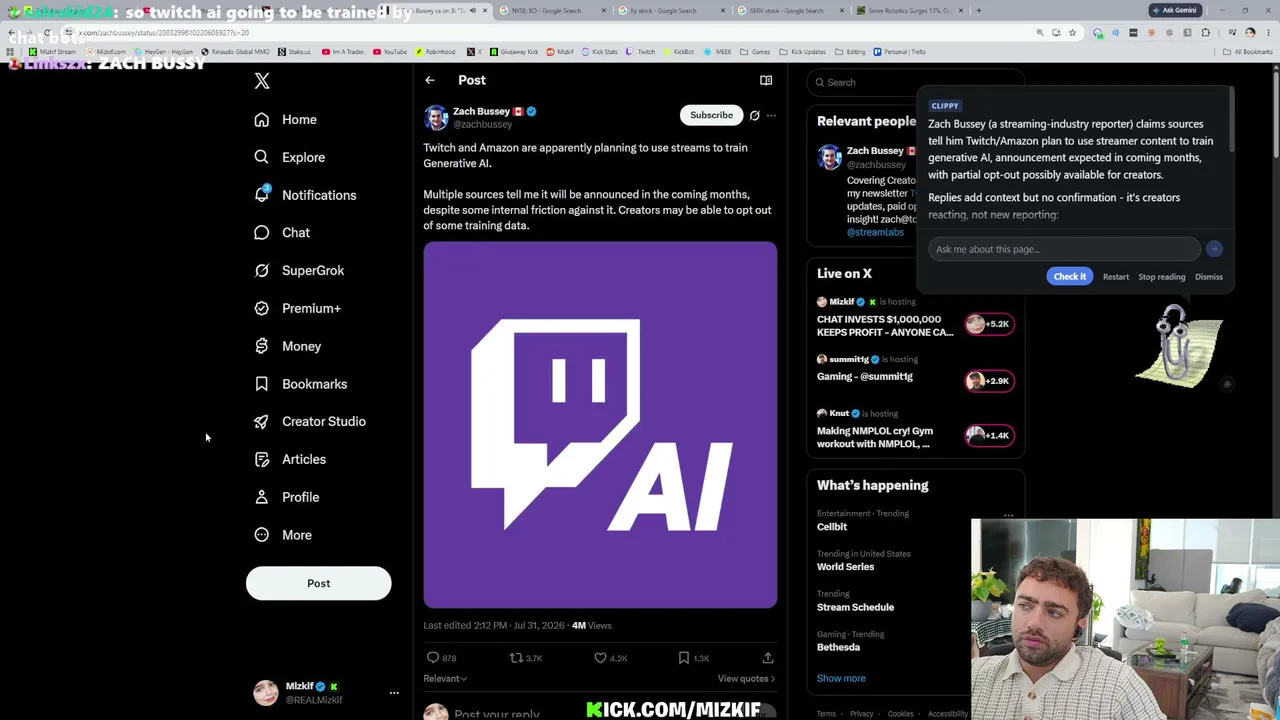Open Chat in the sidebar

pyautogui.click(x=281, y=233)
